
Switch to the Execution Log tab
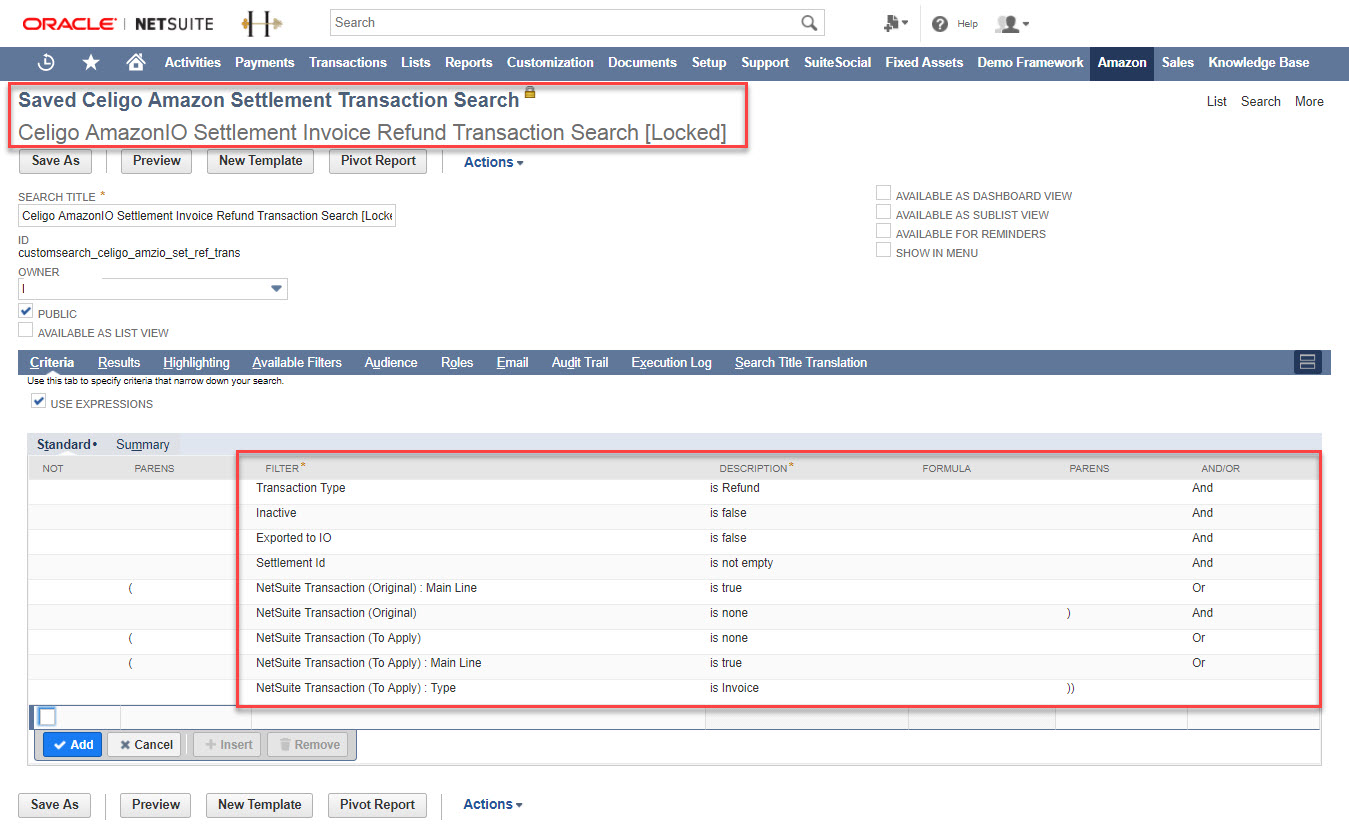(x=671, y=362)
